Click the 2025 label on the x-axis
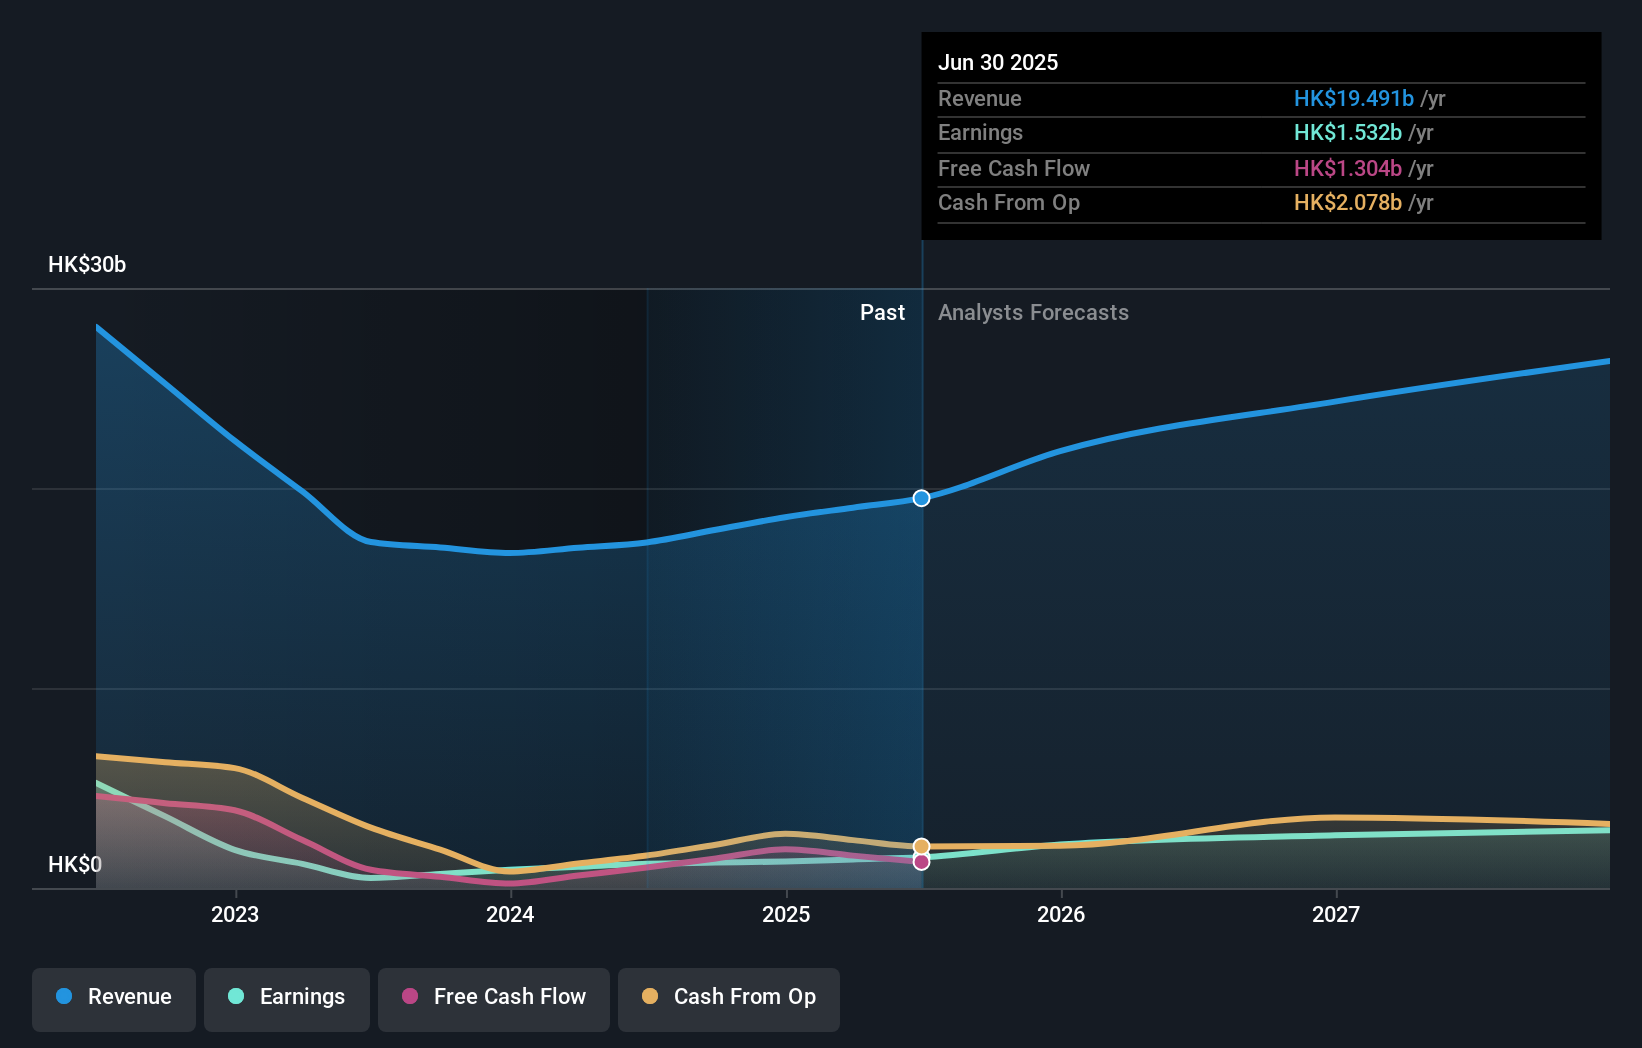 coord(786,913)
